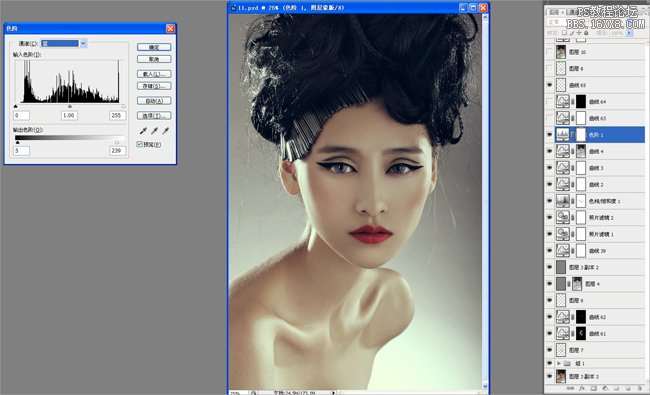The width and height of the screenshot is (650, 395).
Task: Toggle the Preview checkbox in Levels dialog
Action: tap(140, 144)
